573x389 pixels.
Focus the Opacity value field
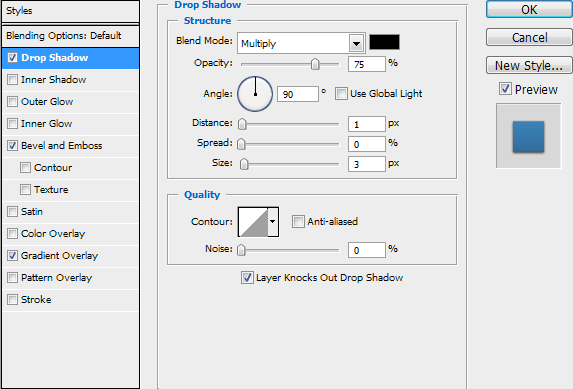click(x=367, y=64)
